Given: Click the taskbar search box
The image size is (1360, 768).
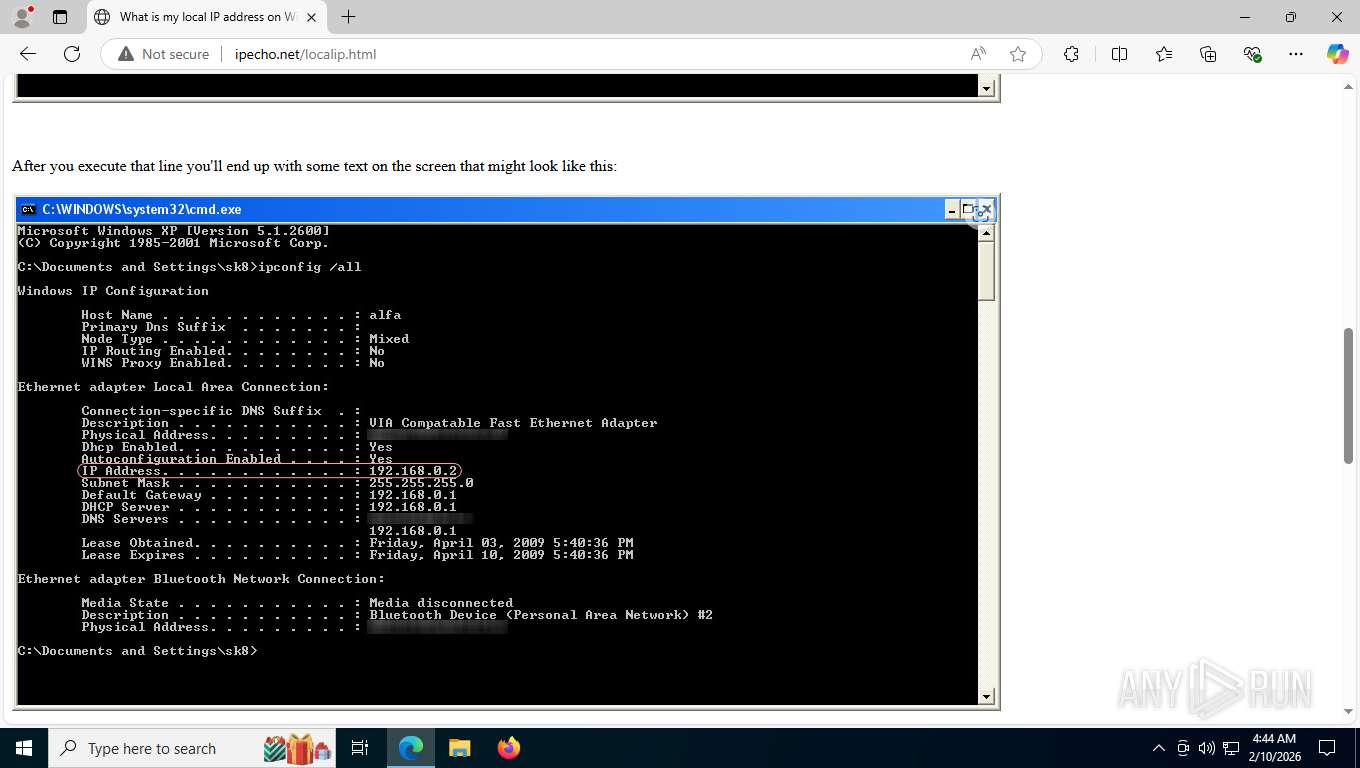Looking at the screenshot, I should (193, 748).
